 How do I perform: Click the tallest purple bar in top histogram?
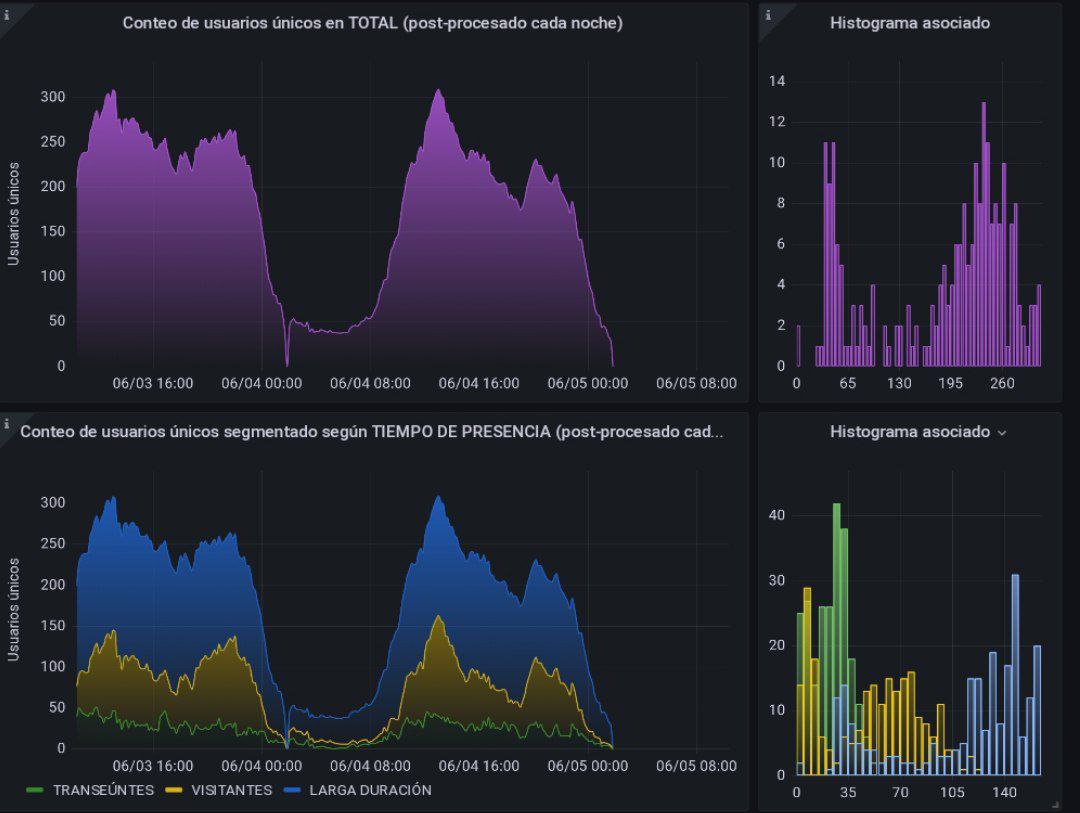[x=984, y=234]
